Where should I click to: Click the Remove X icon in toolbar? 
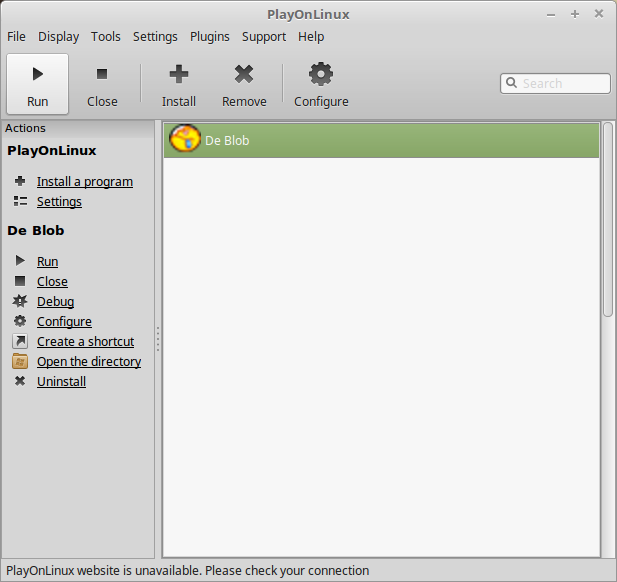pyautogui.click(x=244, y=74)
